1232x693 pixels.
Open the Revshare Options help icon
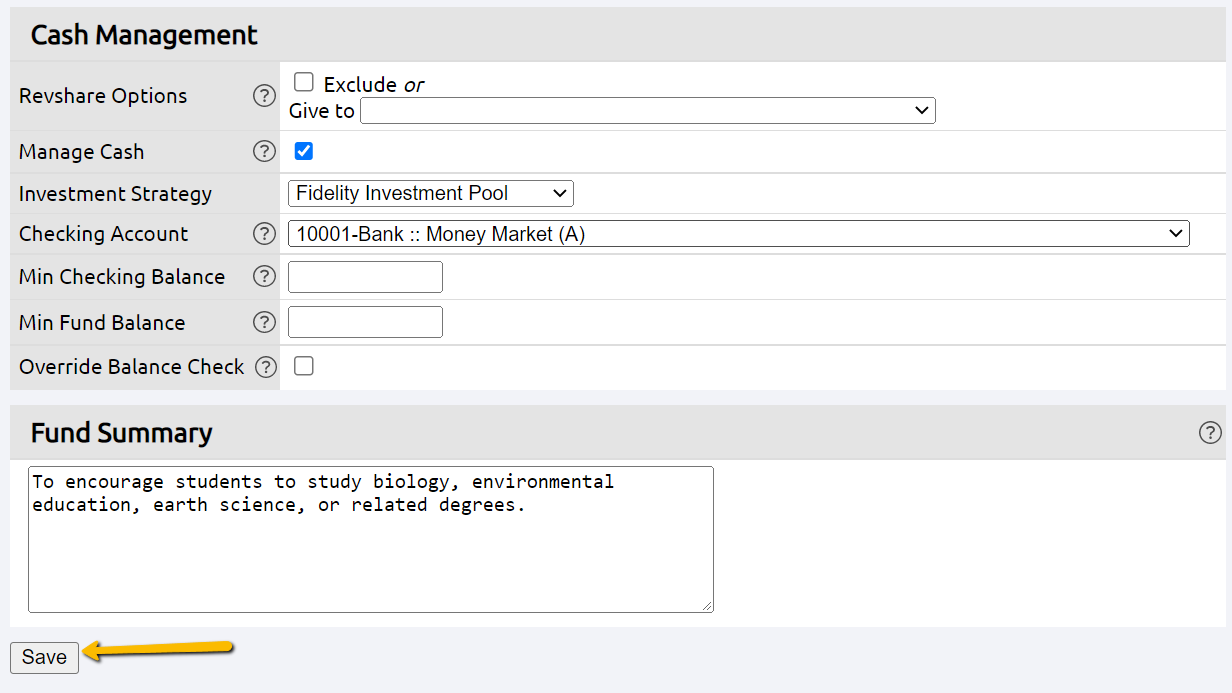tap(264, 95)
